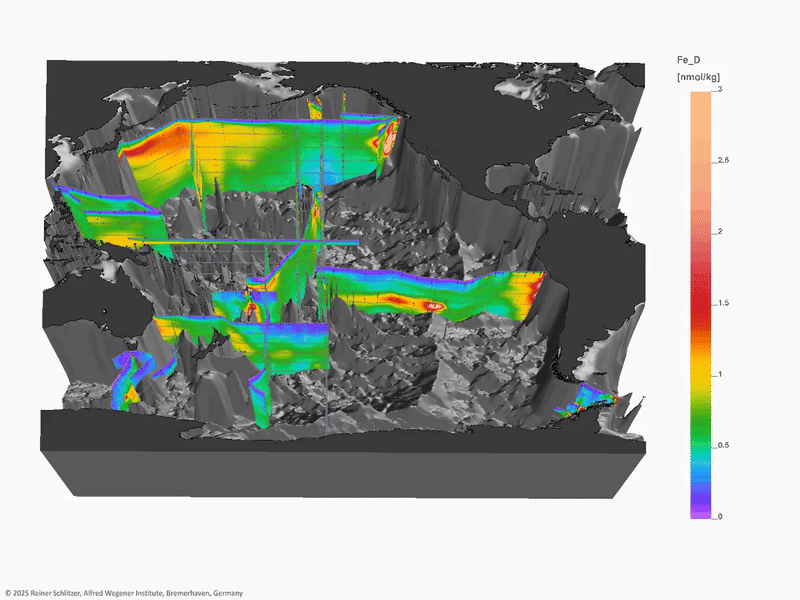Pick the purple bottom end of colorbar
Screen dimensions: 800x600
pyautogui.click(x=699, y=512)
